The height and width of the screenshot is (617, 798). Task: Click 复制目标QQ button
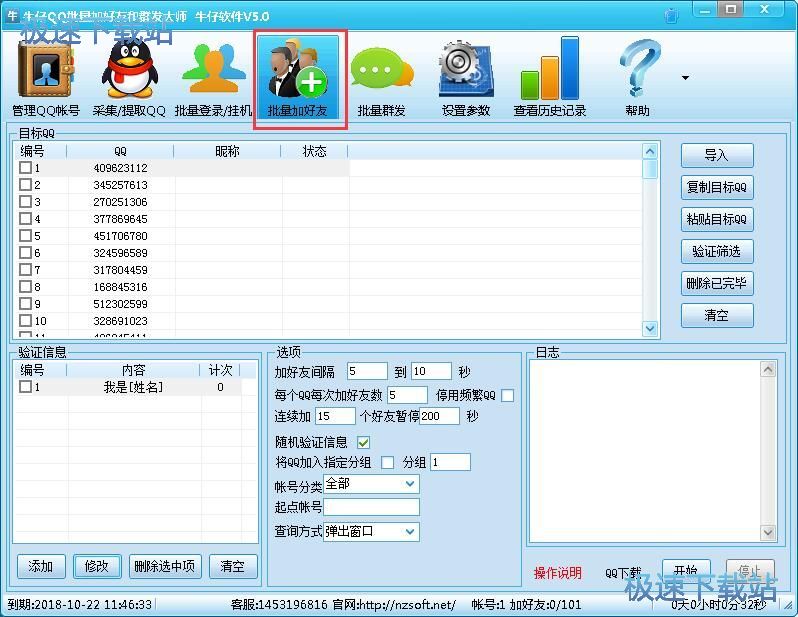717,187
